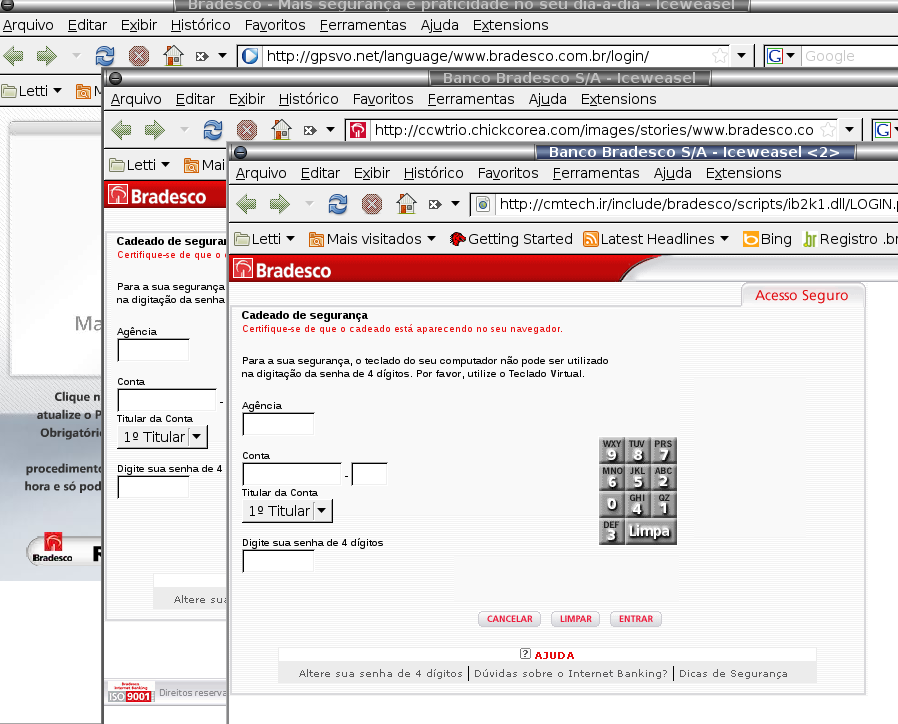Viewport: 898px width, 724px height.
Task: Open URL history dropdown in rear window
Action: point(742,56)
